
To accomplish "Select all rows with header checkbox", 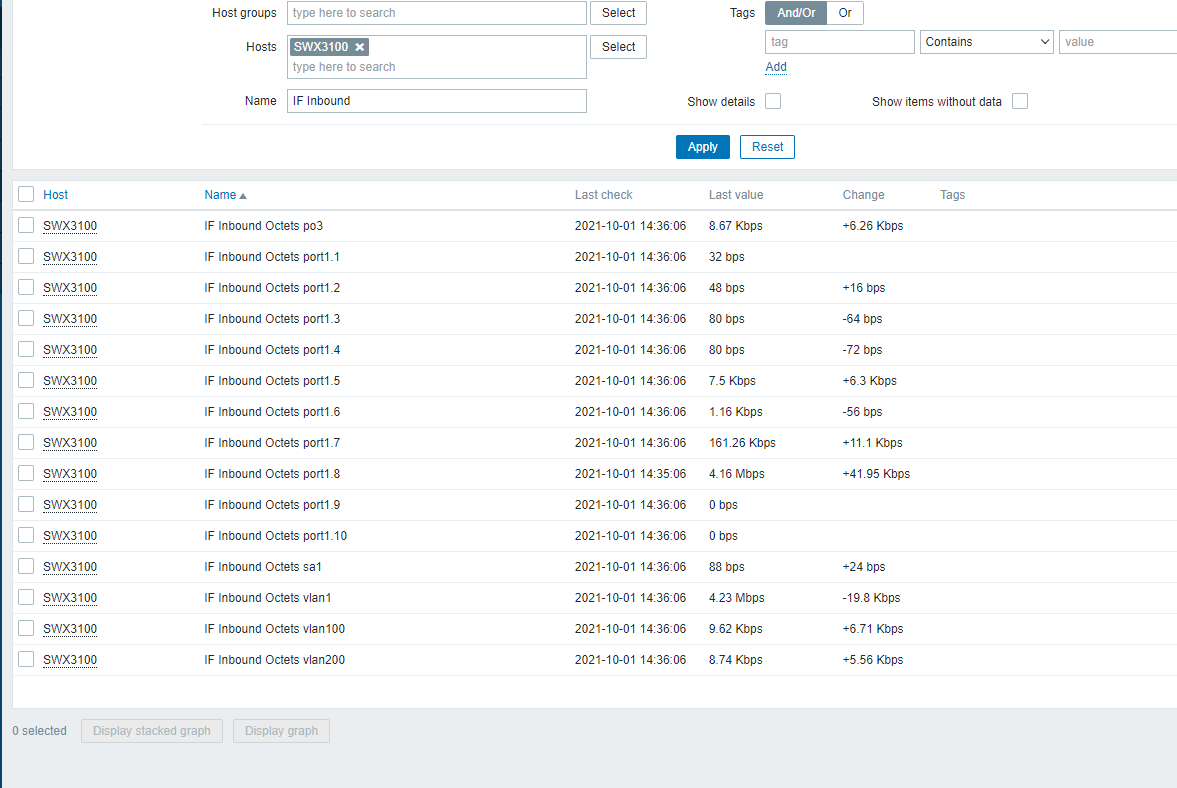I will pyautogui.click(x=26, y=194).
